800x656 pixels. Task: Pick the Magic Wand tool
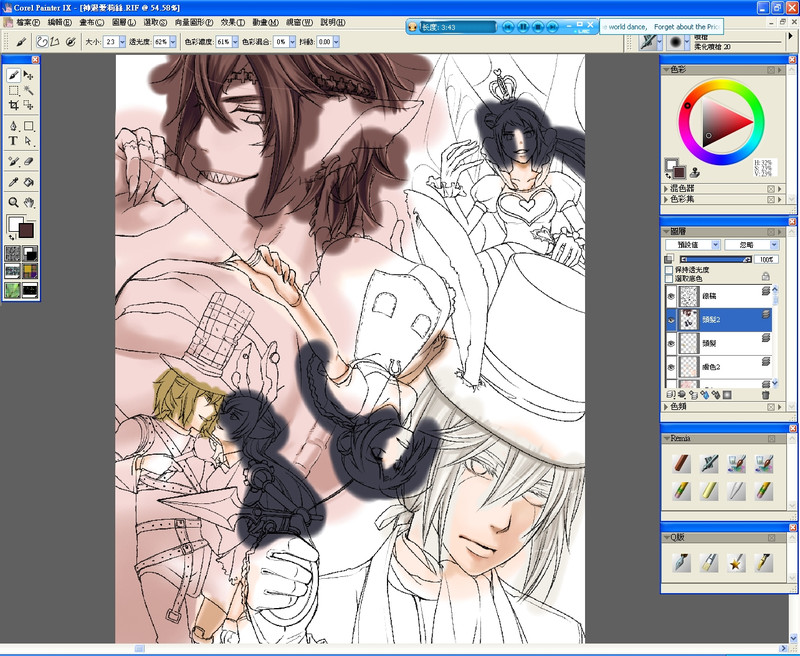click(29, 91)
